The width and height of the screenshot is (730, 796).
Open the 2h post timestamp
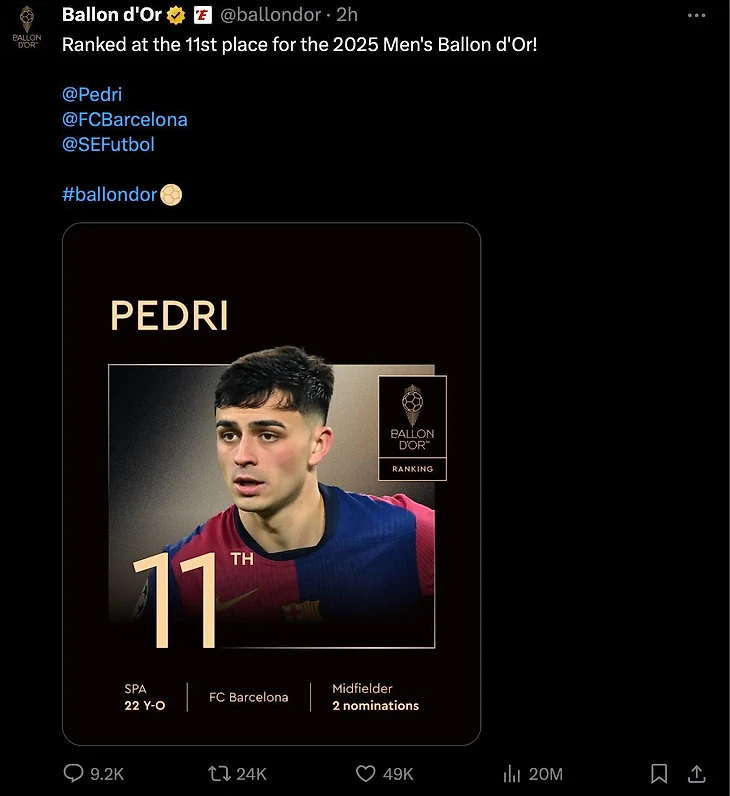tap(347, 15)
